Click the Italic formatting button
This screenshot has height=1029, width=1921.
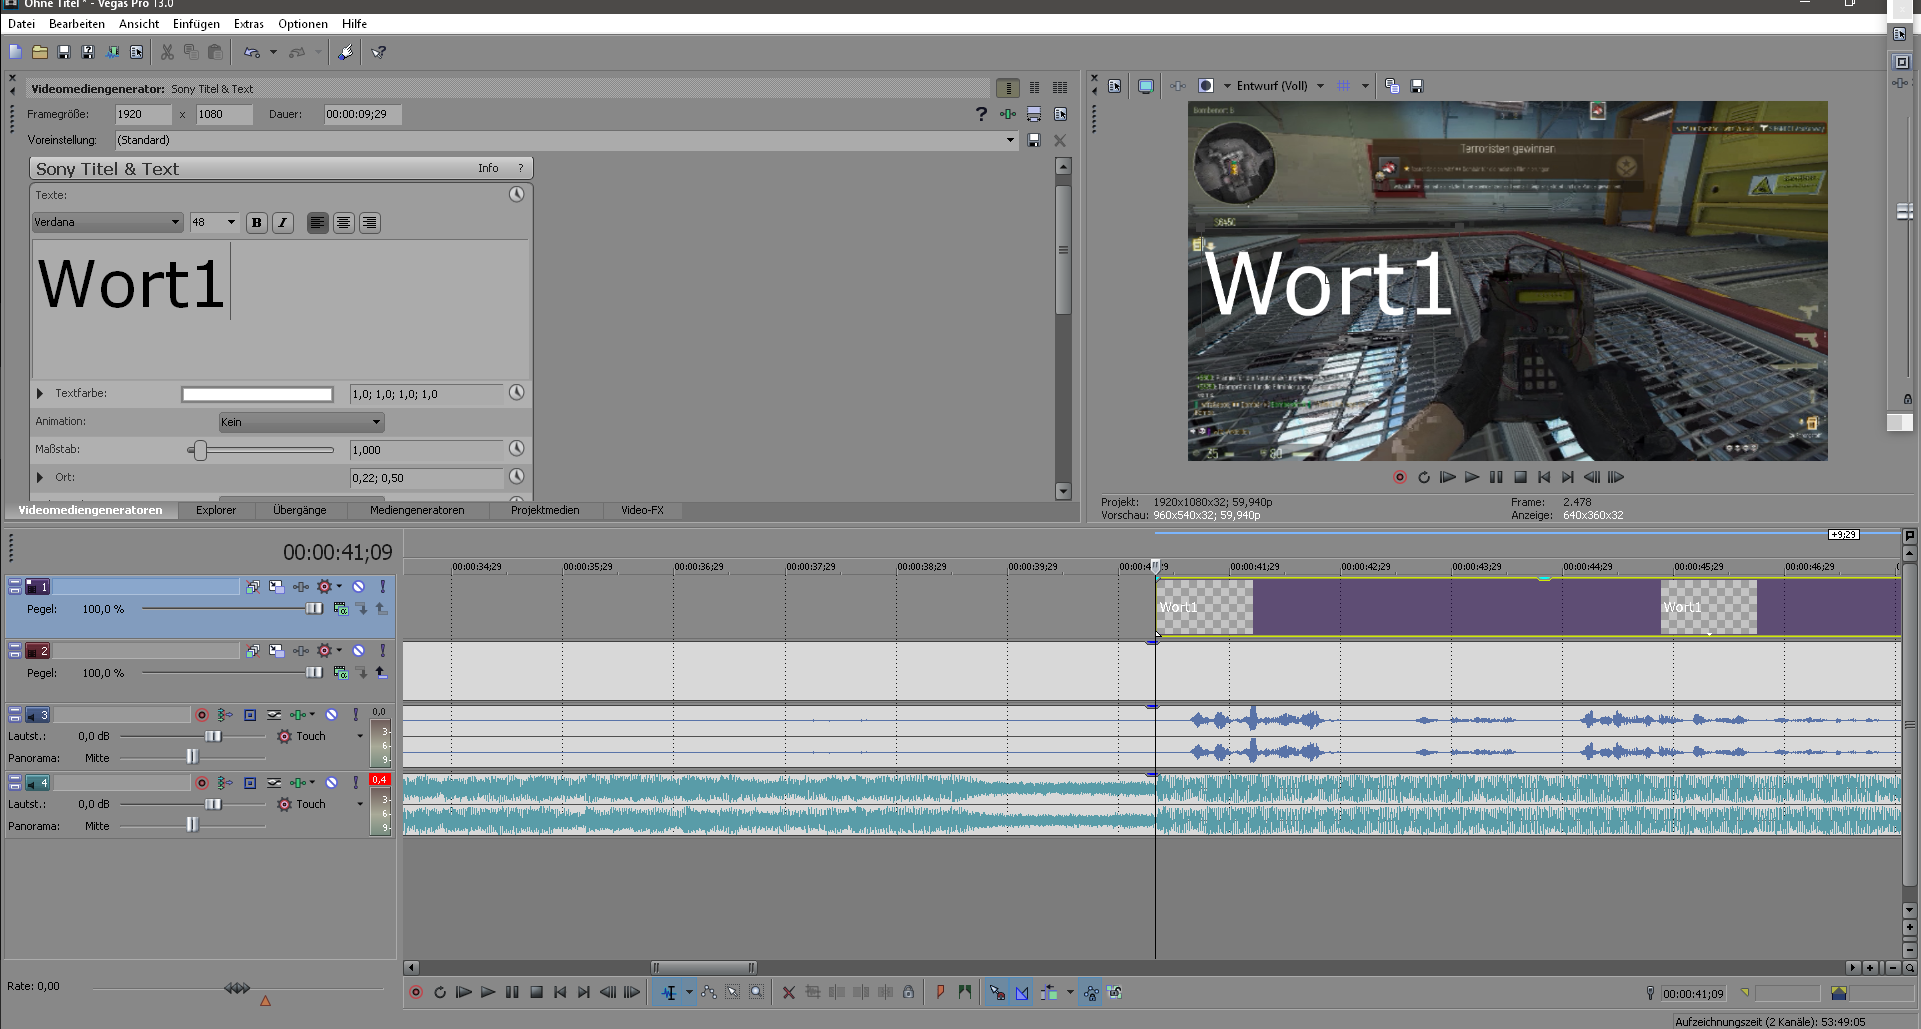(x=283, y=223)
